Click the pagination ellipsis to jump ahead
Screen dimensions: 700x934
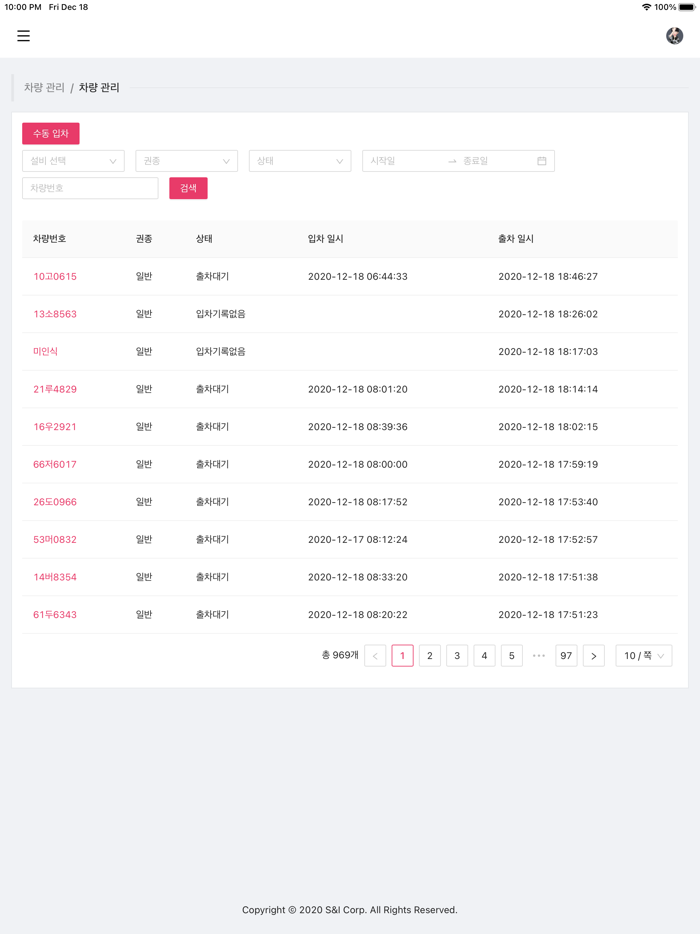point(539,656)
